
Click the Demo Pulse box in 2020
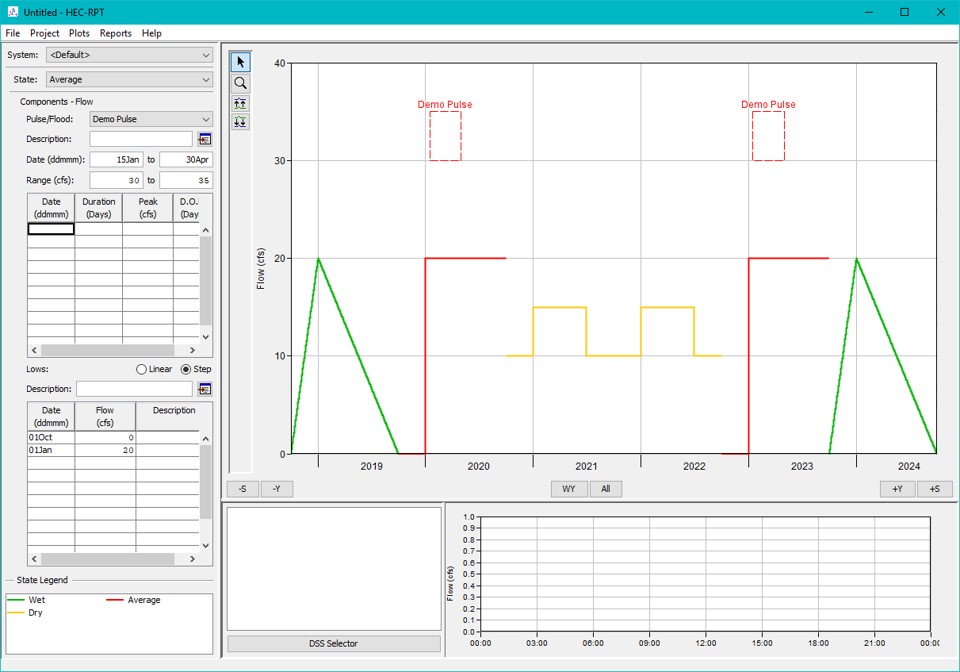[x=445, y=136]
